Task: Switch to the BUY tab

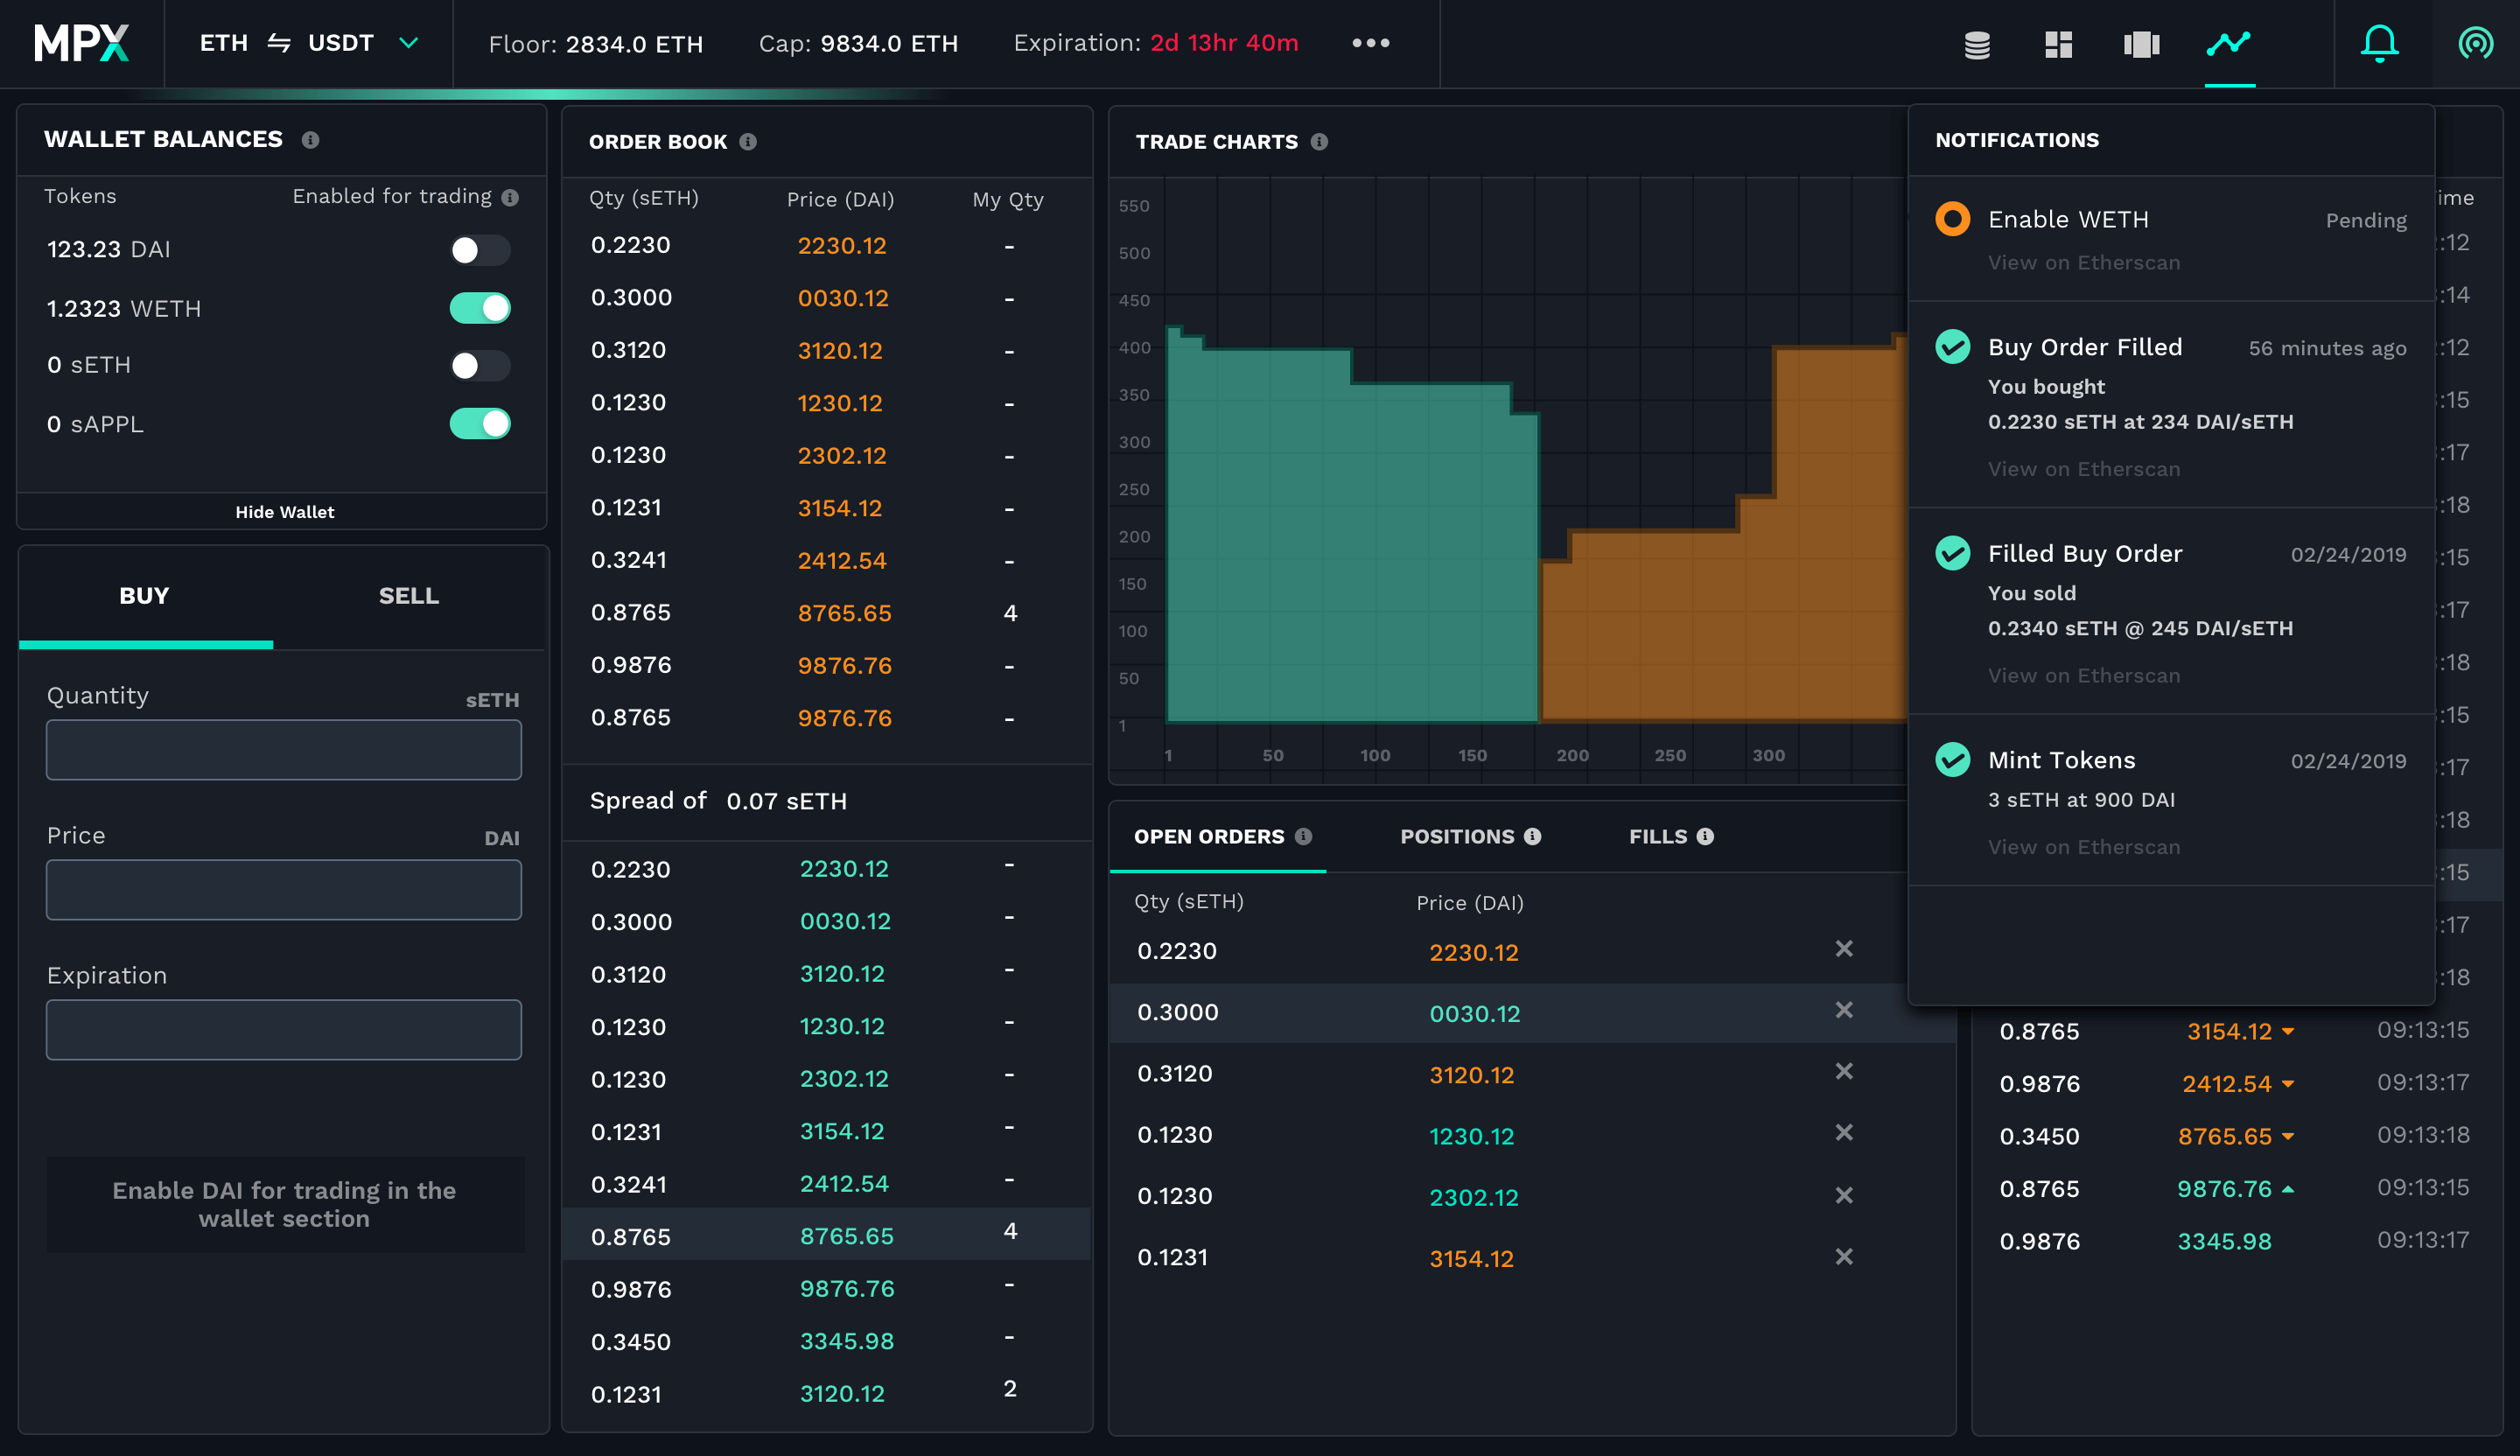Action: pyautogui.click(x=145, y=596)
